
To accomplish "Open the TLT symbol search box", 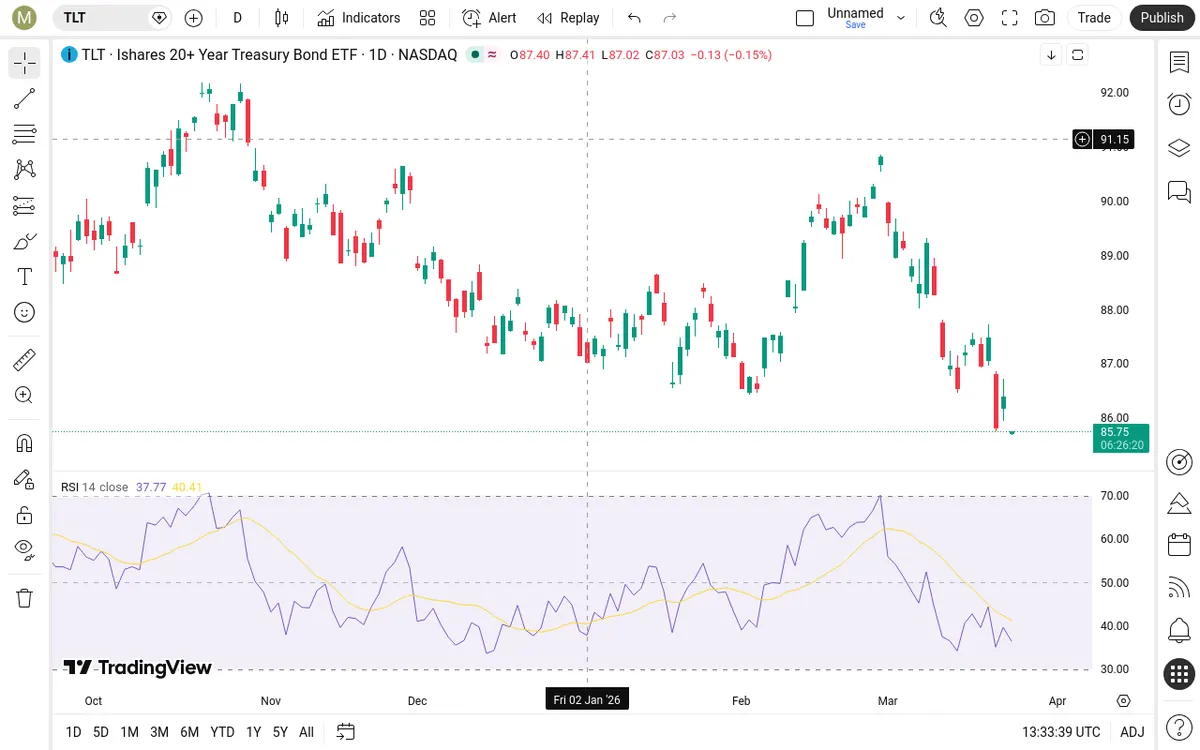I will 110,18.
